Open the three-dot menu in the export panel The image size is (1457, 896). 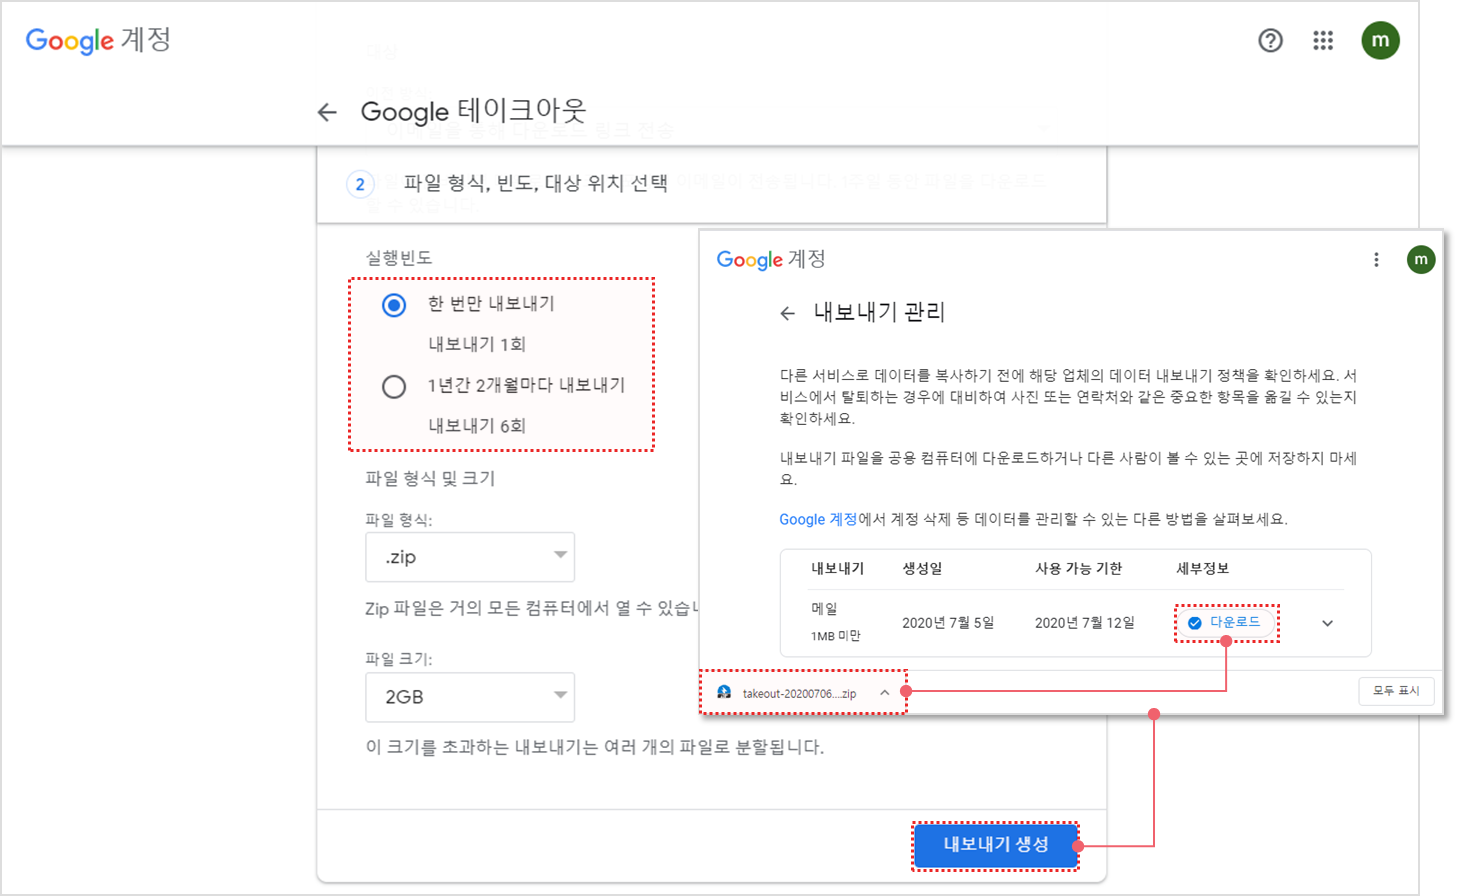tap(1376, 260)
